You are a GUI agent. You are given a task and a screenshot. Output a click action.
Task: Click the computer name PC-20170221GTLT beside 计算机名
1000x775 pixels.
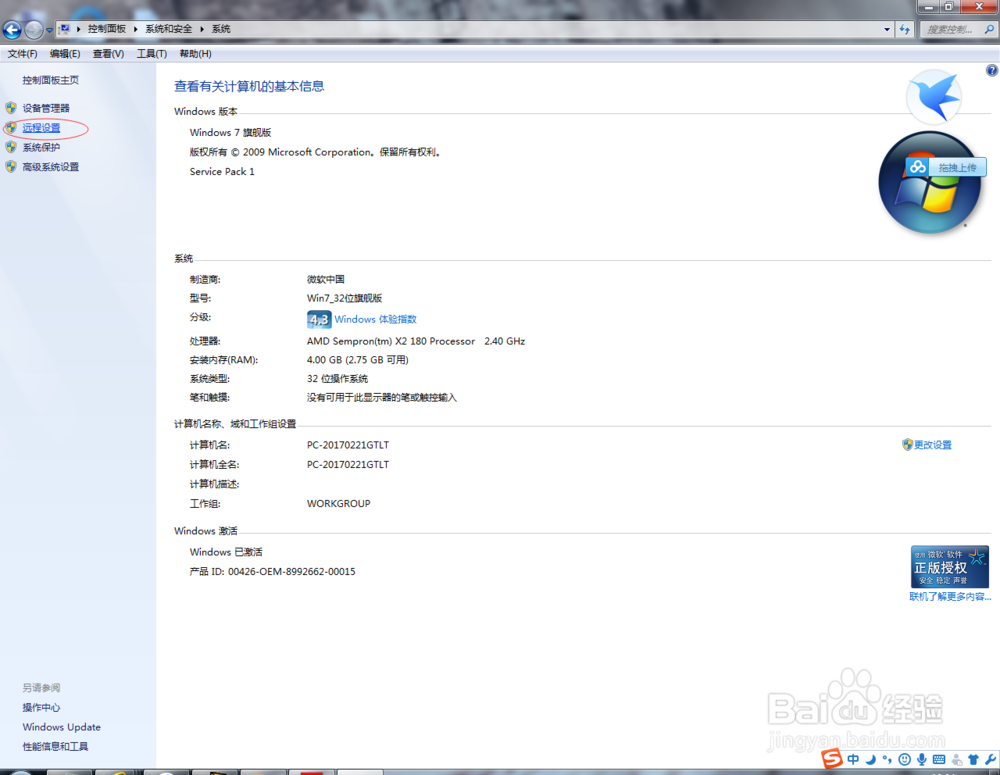click(348, 445)
